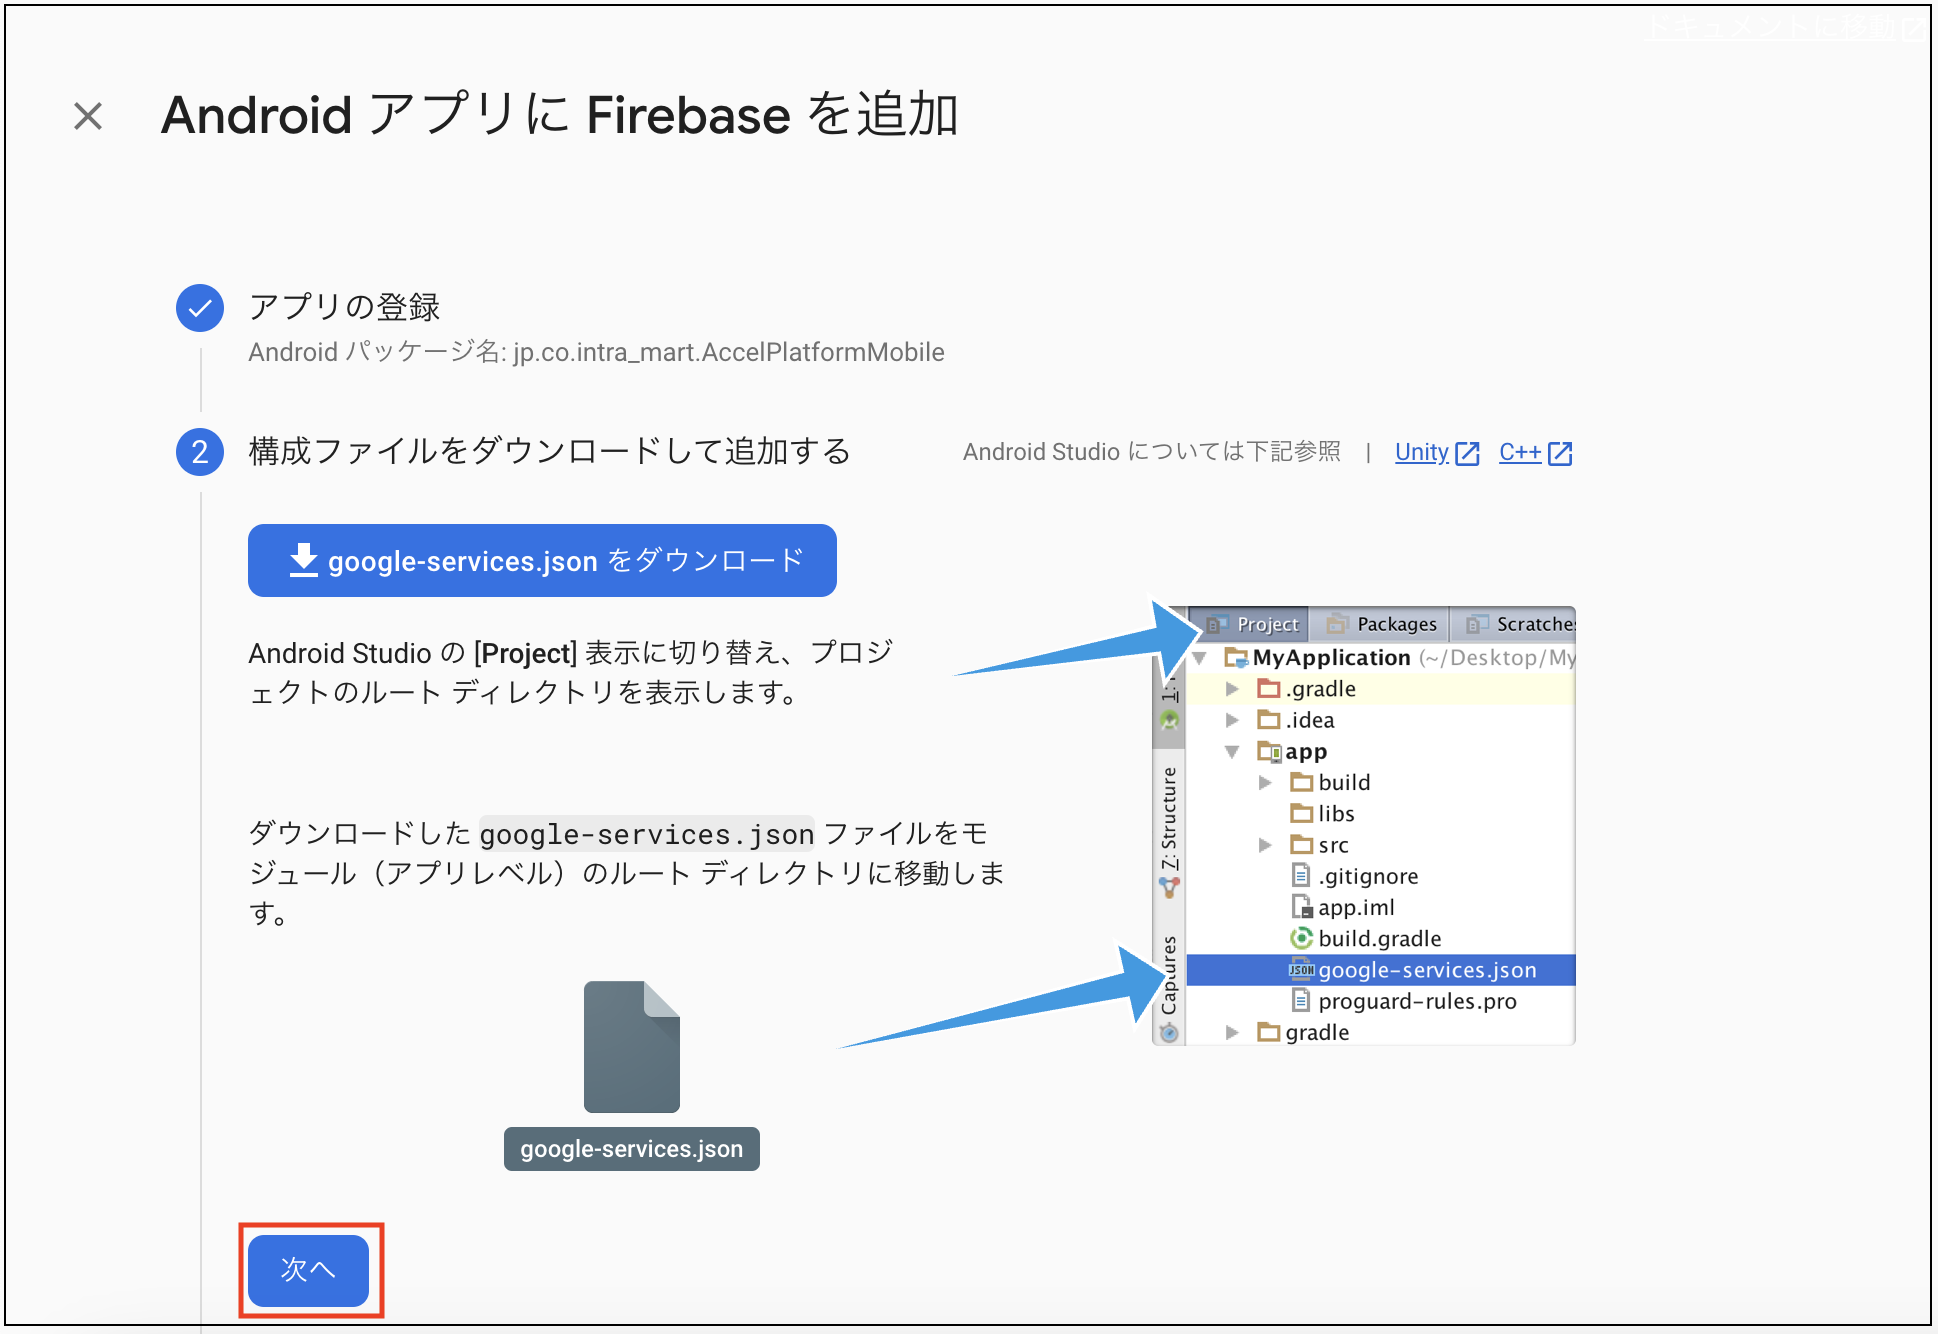Click the completed step 1 checkmark icon
The width and height of the screenshot is (1938, 1334).
point(200,308)
